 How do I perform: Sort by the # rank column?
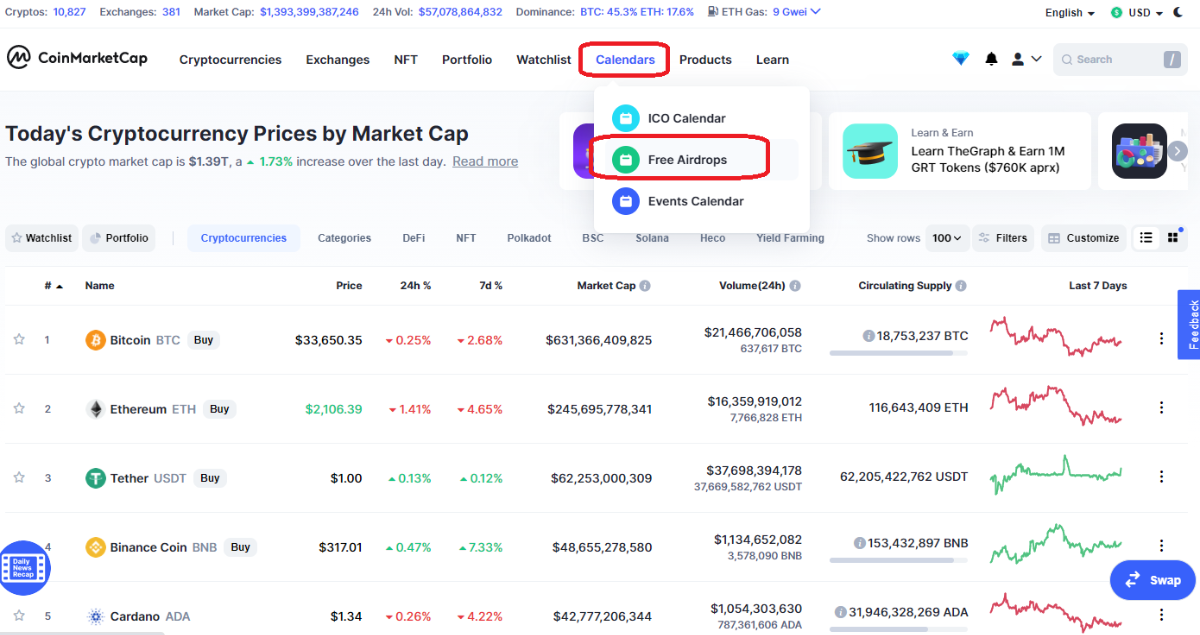53,286
